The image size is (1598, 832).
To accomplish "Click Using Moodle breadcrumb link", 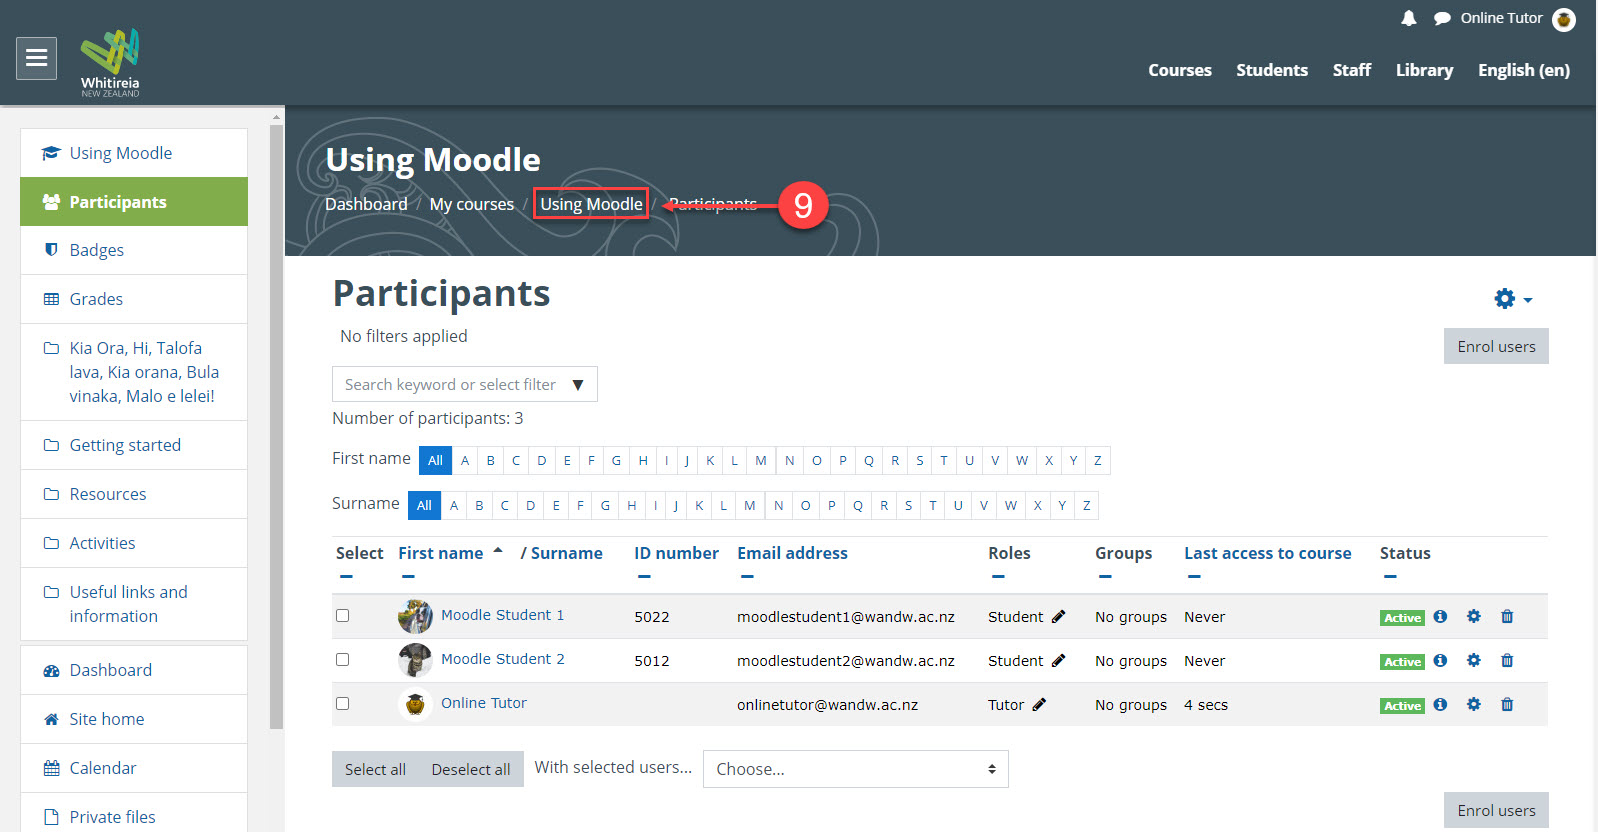I will pyautogui.click(x=591, y=204).
